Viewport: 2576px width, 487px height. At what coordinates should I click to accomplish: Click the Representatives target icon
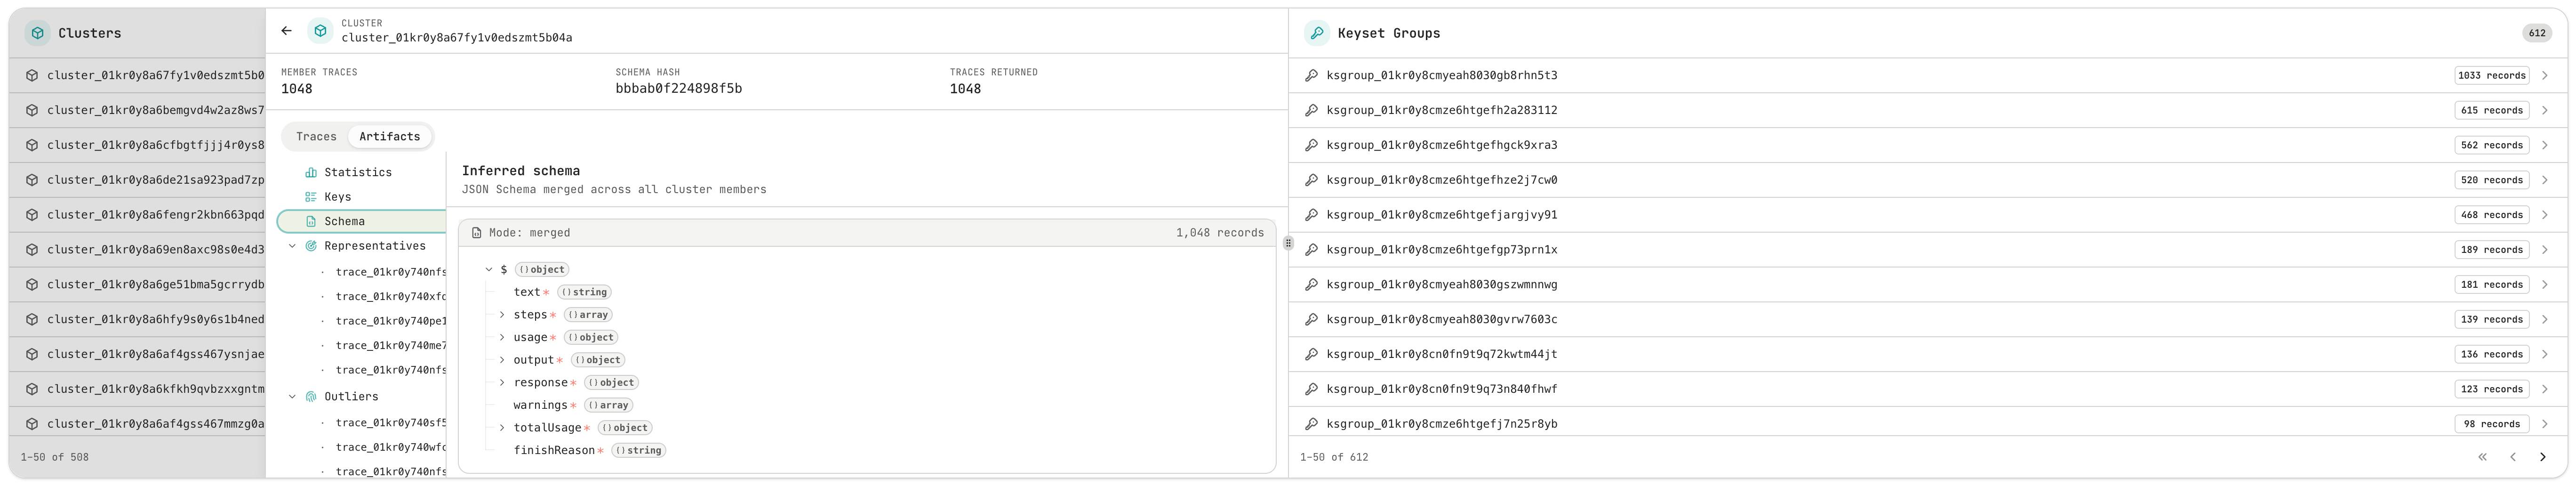click(311, 246)
